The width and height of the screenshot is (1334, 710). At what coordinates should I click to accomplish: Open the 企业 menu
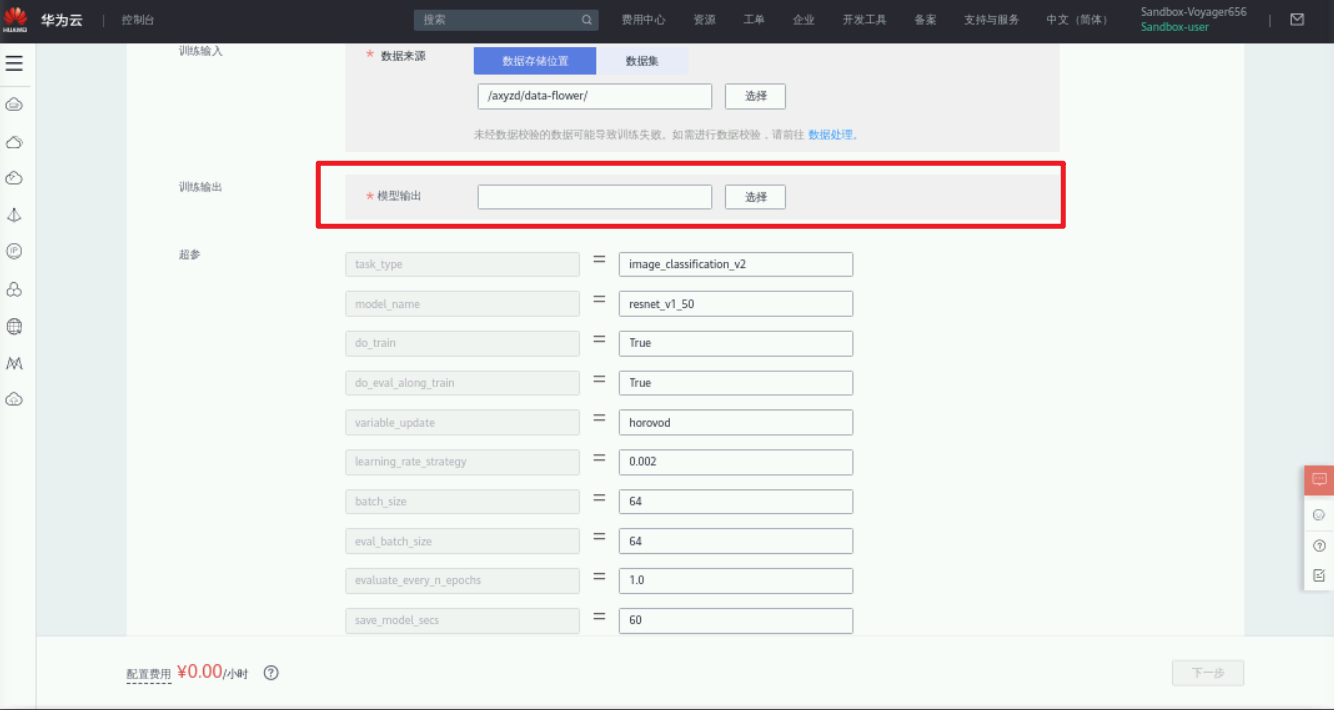click(803, 20)
